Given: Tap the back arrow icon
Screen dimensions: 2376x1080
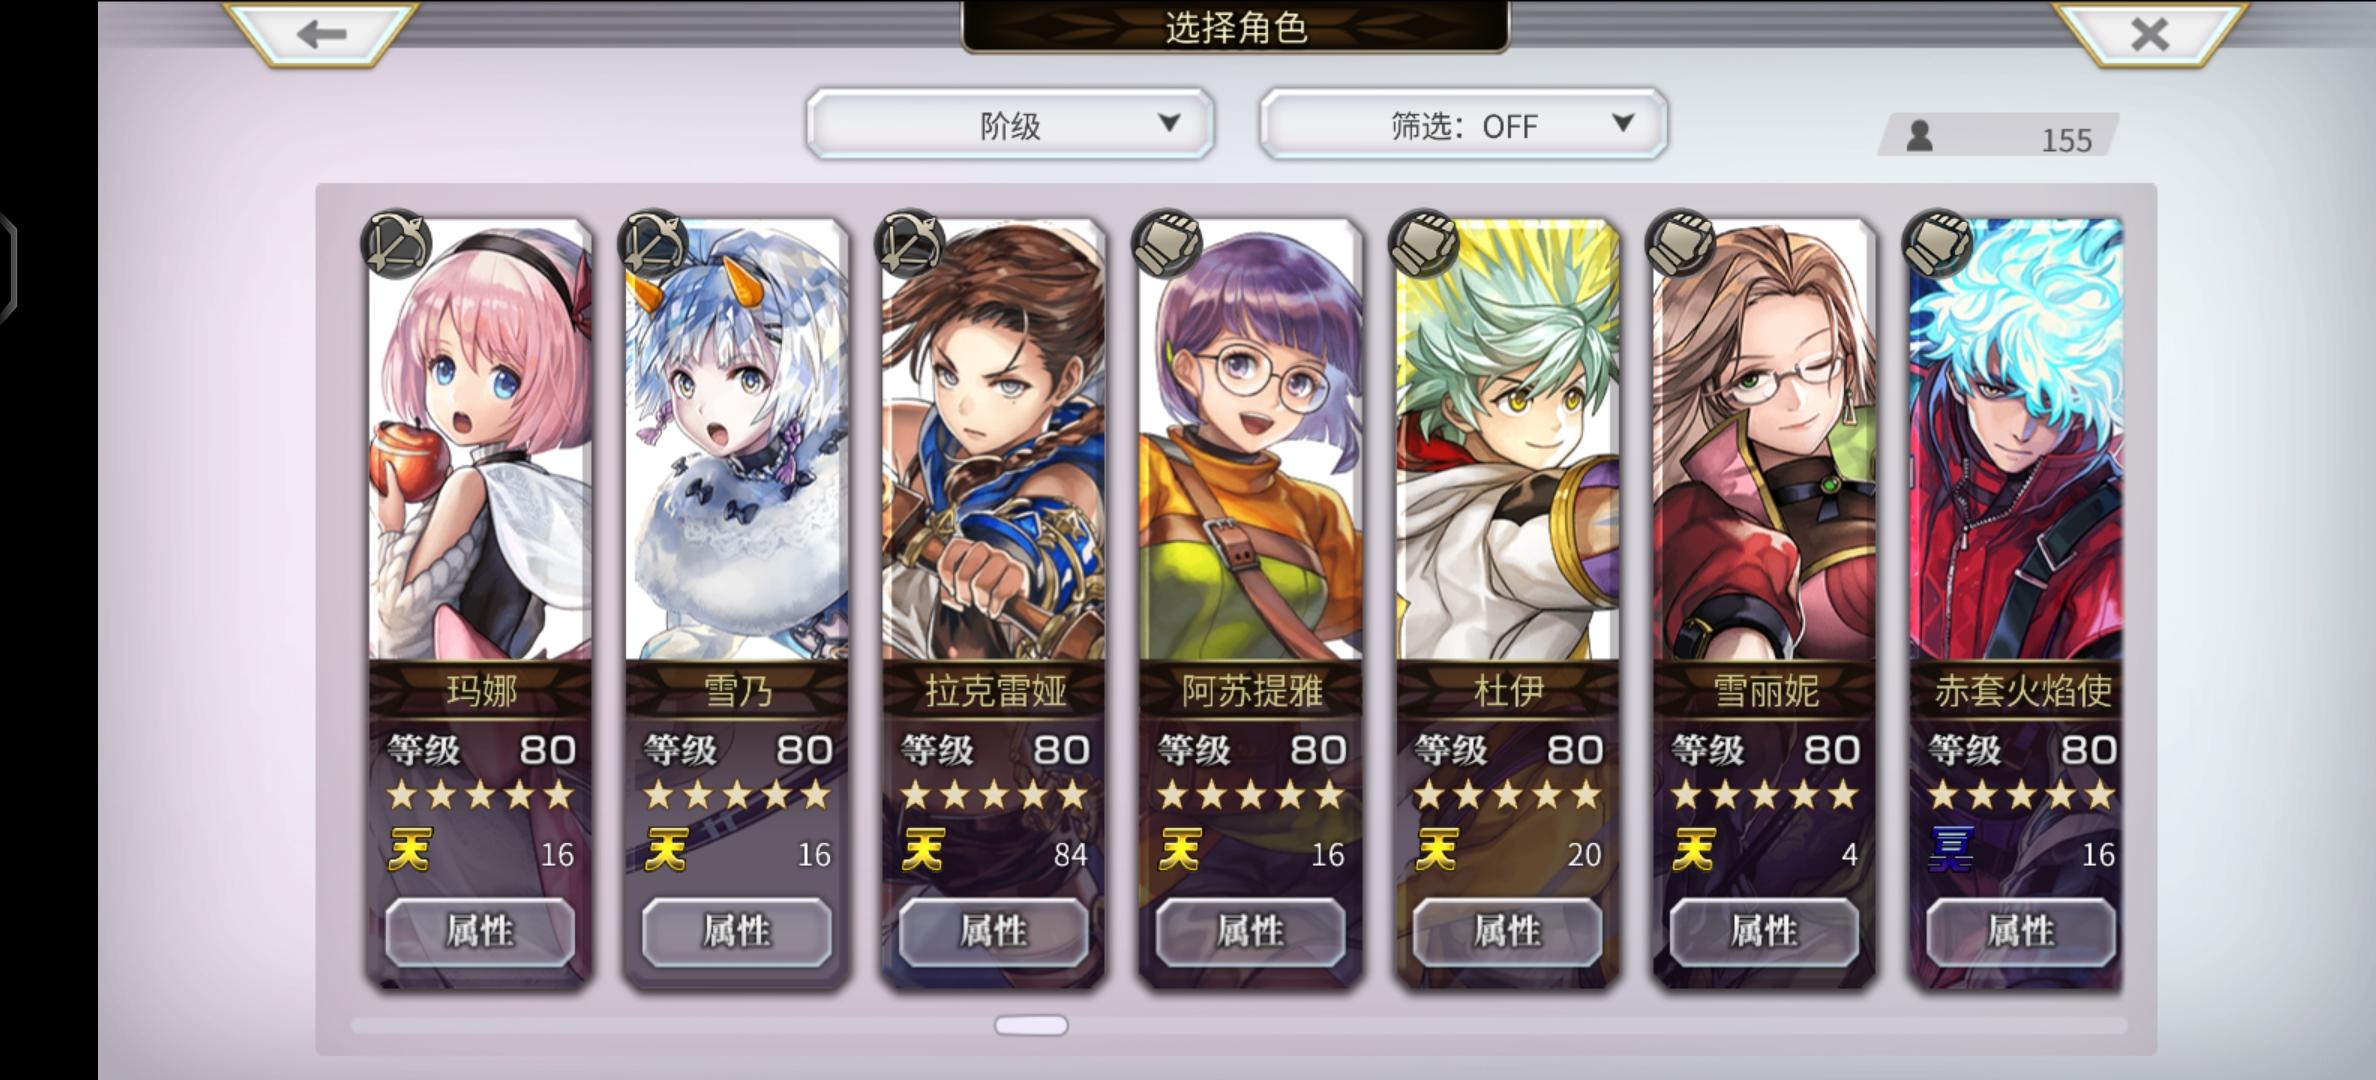Looking at the screenshot, I should (x=321, y=33).
